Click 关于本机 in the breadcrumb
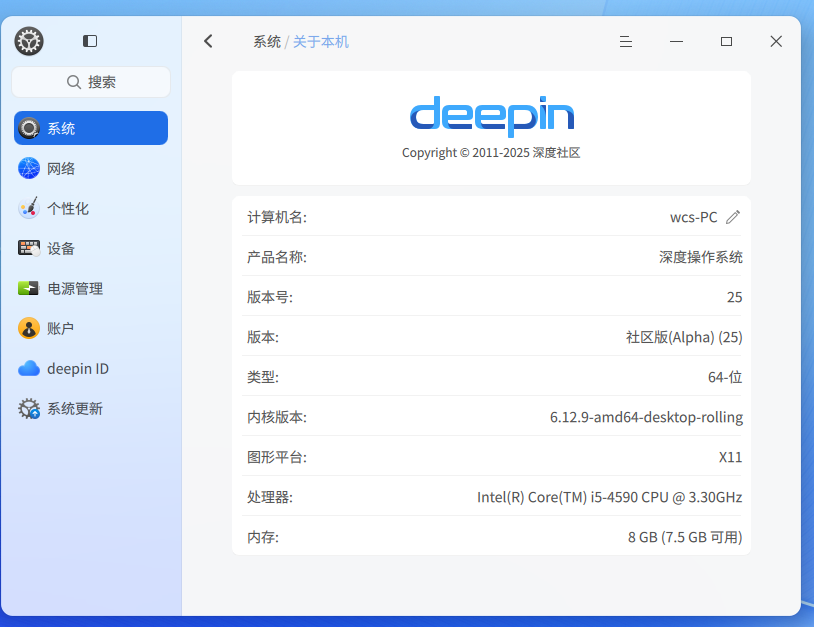This screenshot has width=814, height=627. (321, 42)
